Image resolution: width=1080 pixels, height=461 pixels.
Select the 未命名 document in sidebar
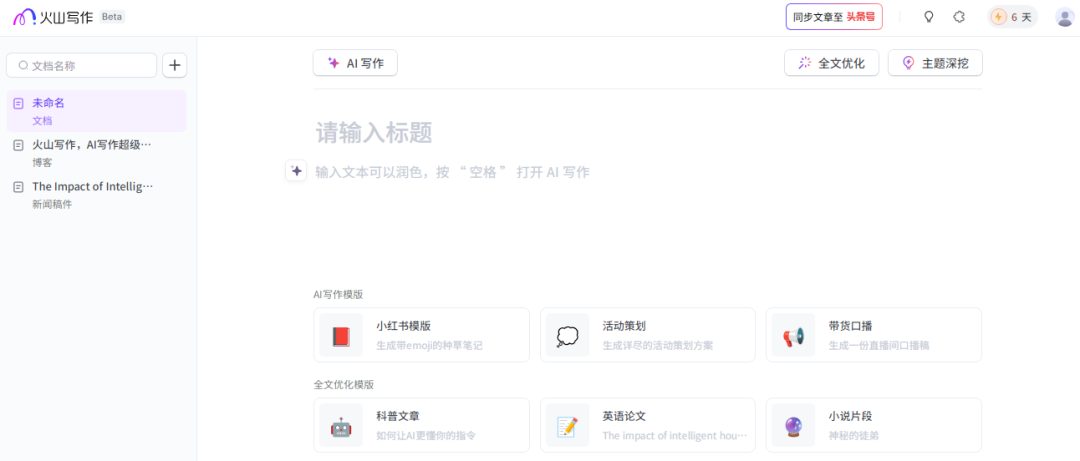coord(96,111)
